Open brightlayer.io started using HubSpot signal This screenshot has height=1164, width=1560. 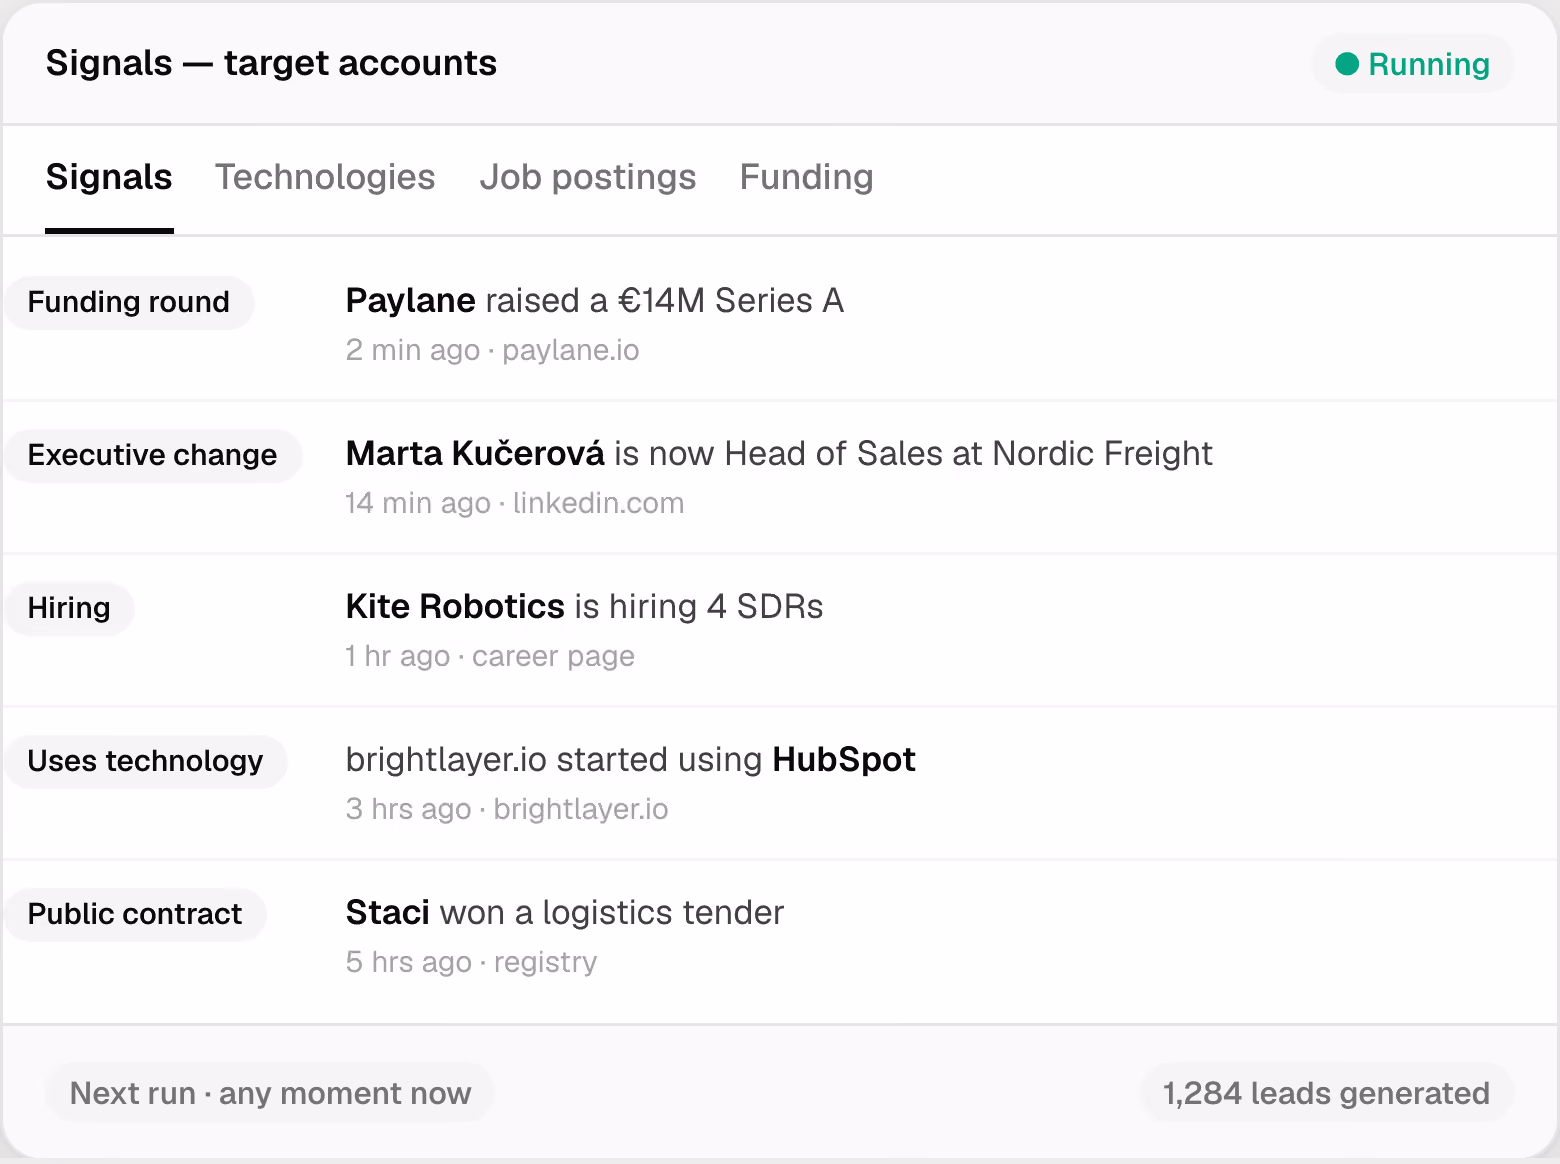(630, 759)
